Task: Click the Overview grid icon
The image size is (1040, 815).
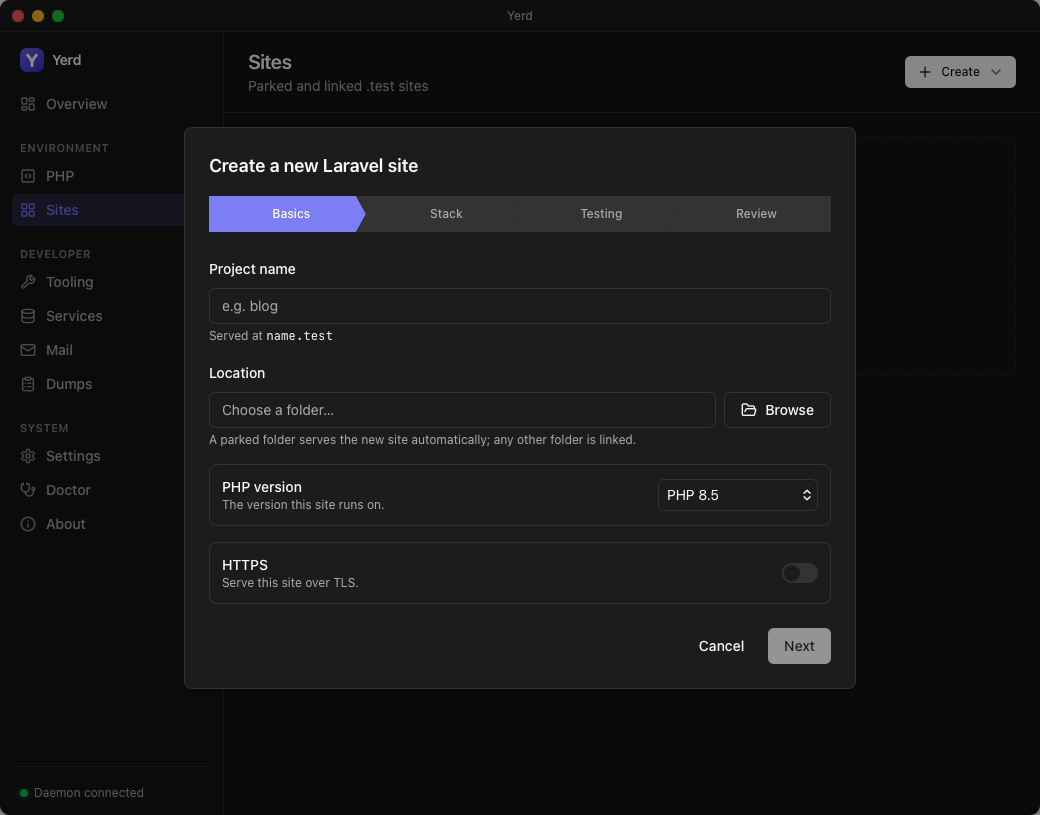Action: [28, 104]
